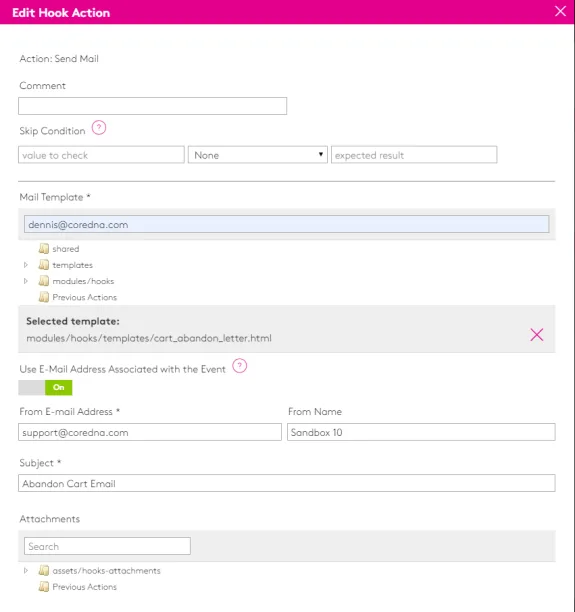This screenshot has height=612, width=575.
Task: Click the Attachments Search field
Action: [x=107, y=546]
